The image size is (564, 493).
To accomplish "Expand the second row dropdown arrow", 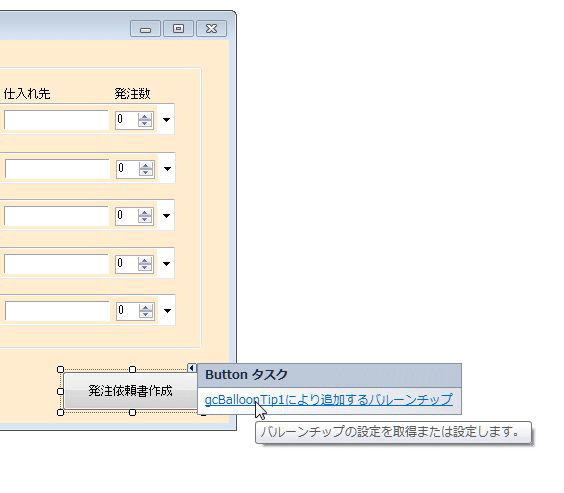I will pyautogui.click(x=167, y=168).
